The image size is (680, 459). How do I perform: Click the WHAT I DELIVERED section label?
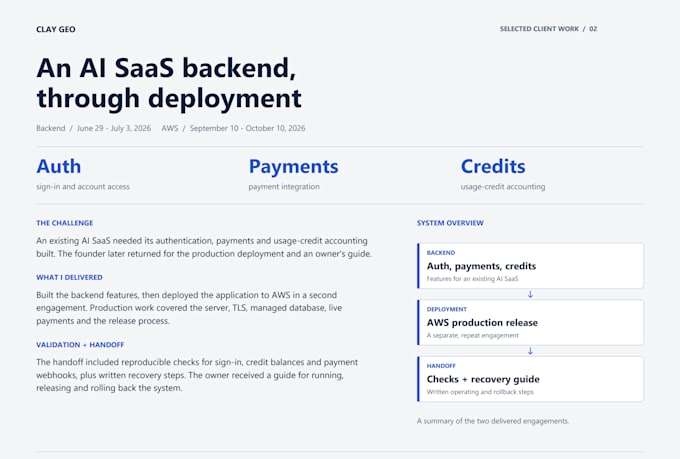click(69, 277)
